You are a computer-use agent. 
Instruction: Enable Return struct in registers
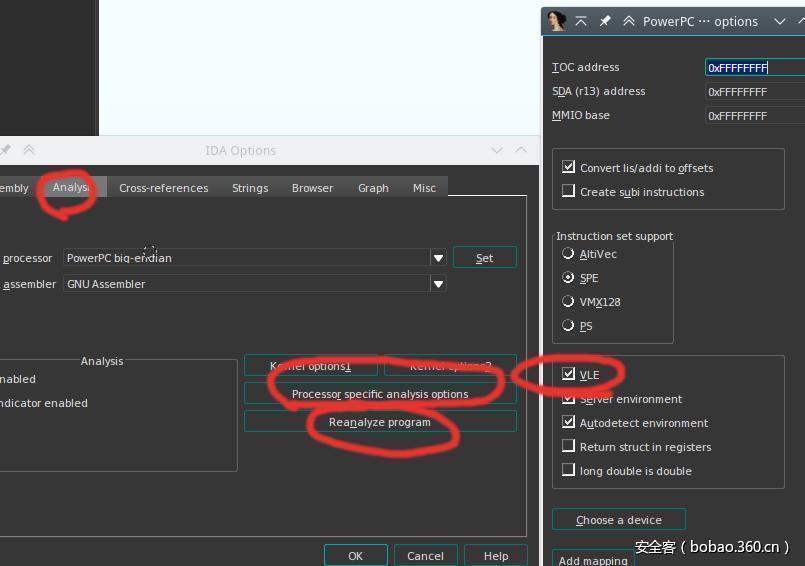click(569, 447)
